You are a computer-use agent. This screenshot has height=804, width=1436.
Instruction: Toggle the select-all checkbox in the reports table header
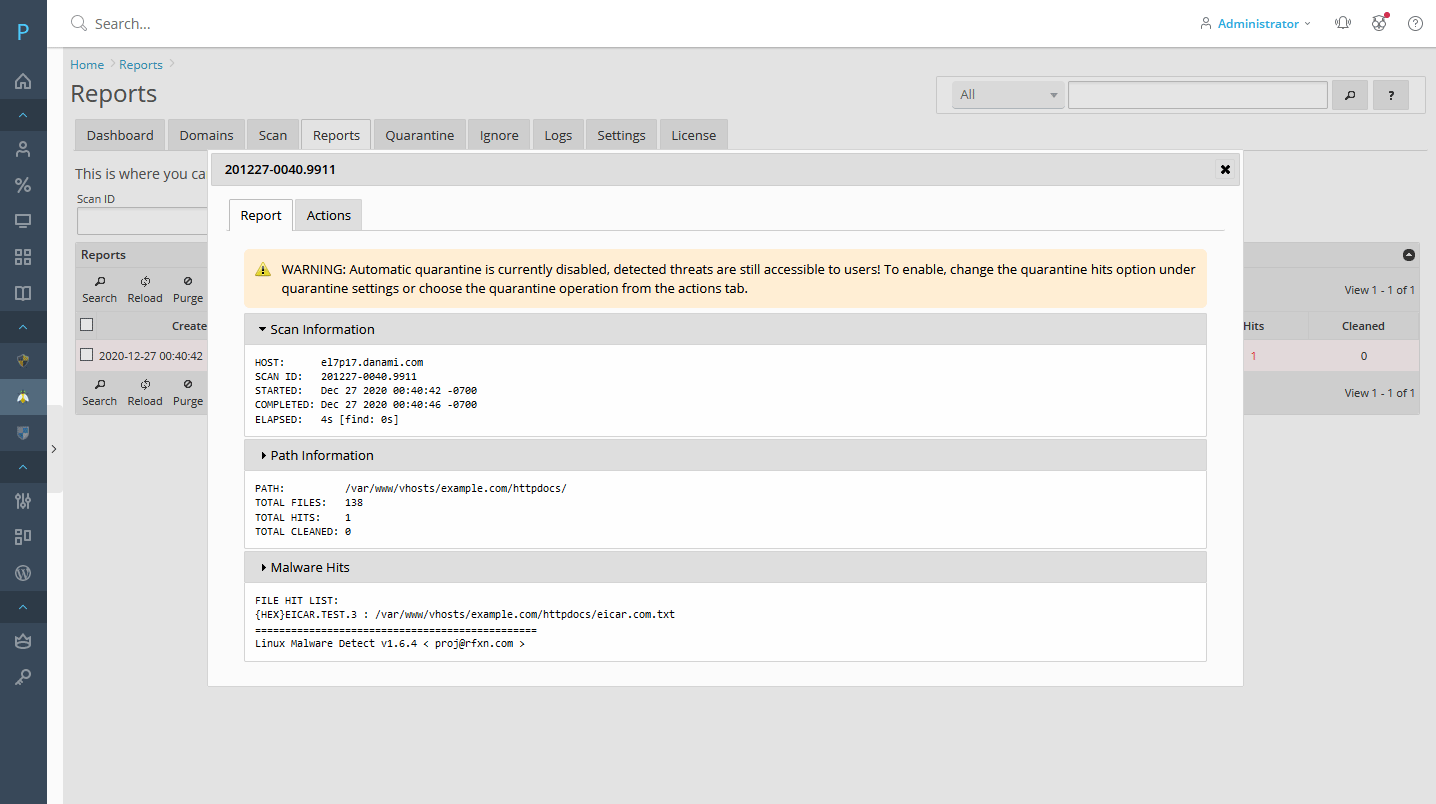pyautogui.click(x=87, y=325)
